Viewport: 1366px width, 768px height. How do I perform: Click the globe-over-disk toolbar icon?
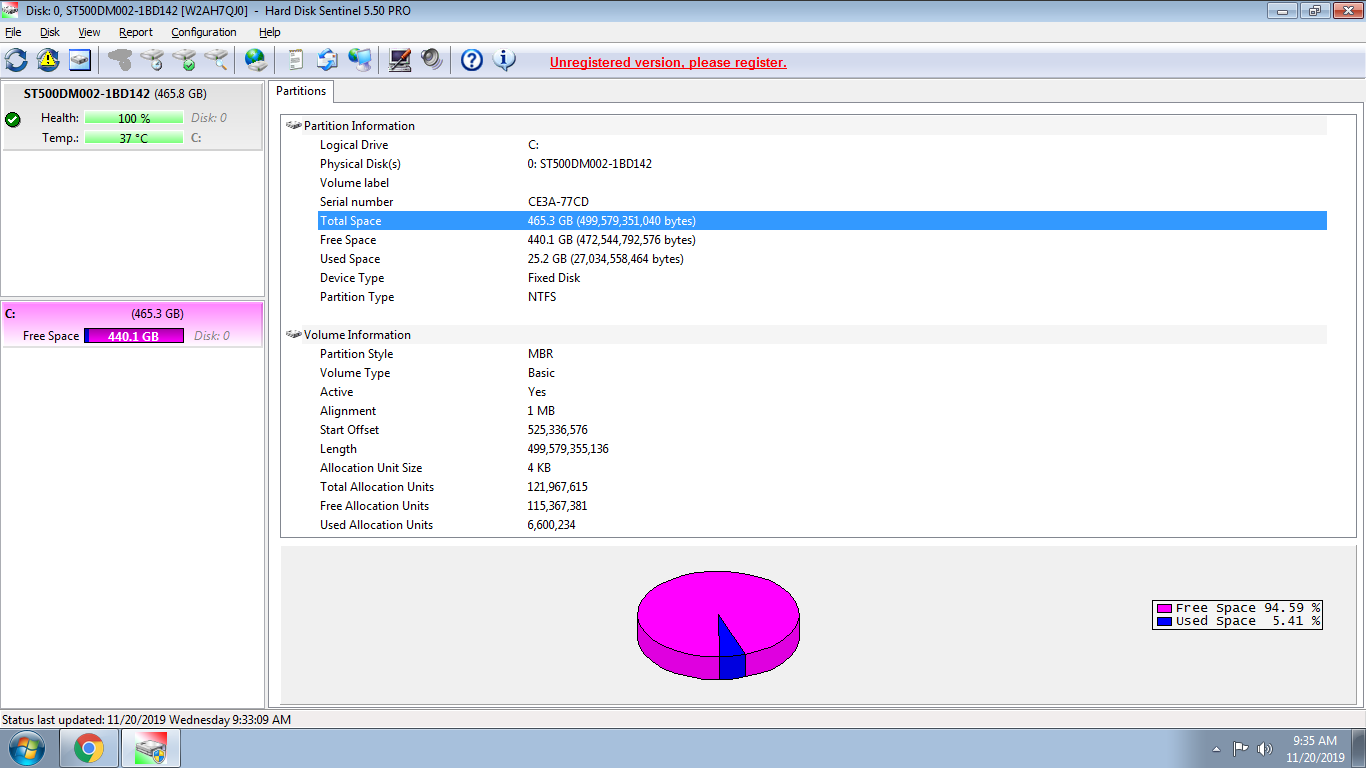[x=256, y=60]
